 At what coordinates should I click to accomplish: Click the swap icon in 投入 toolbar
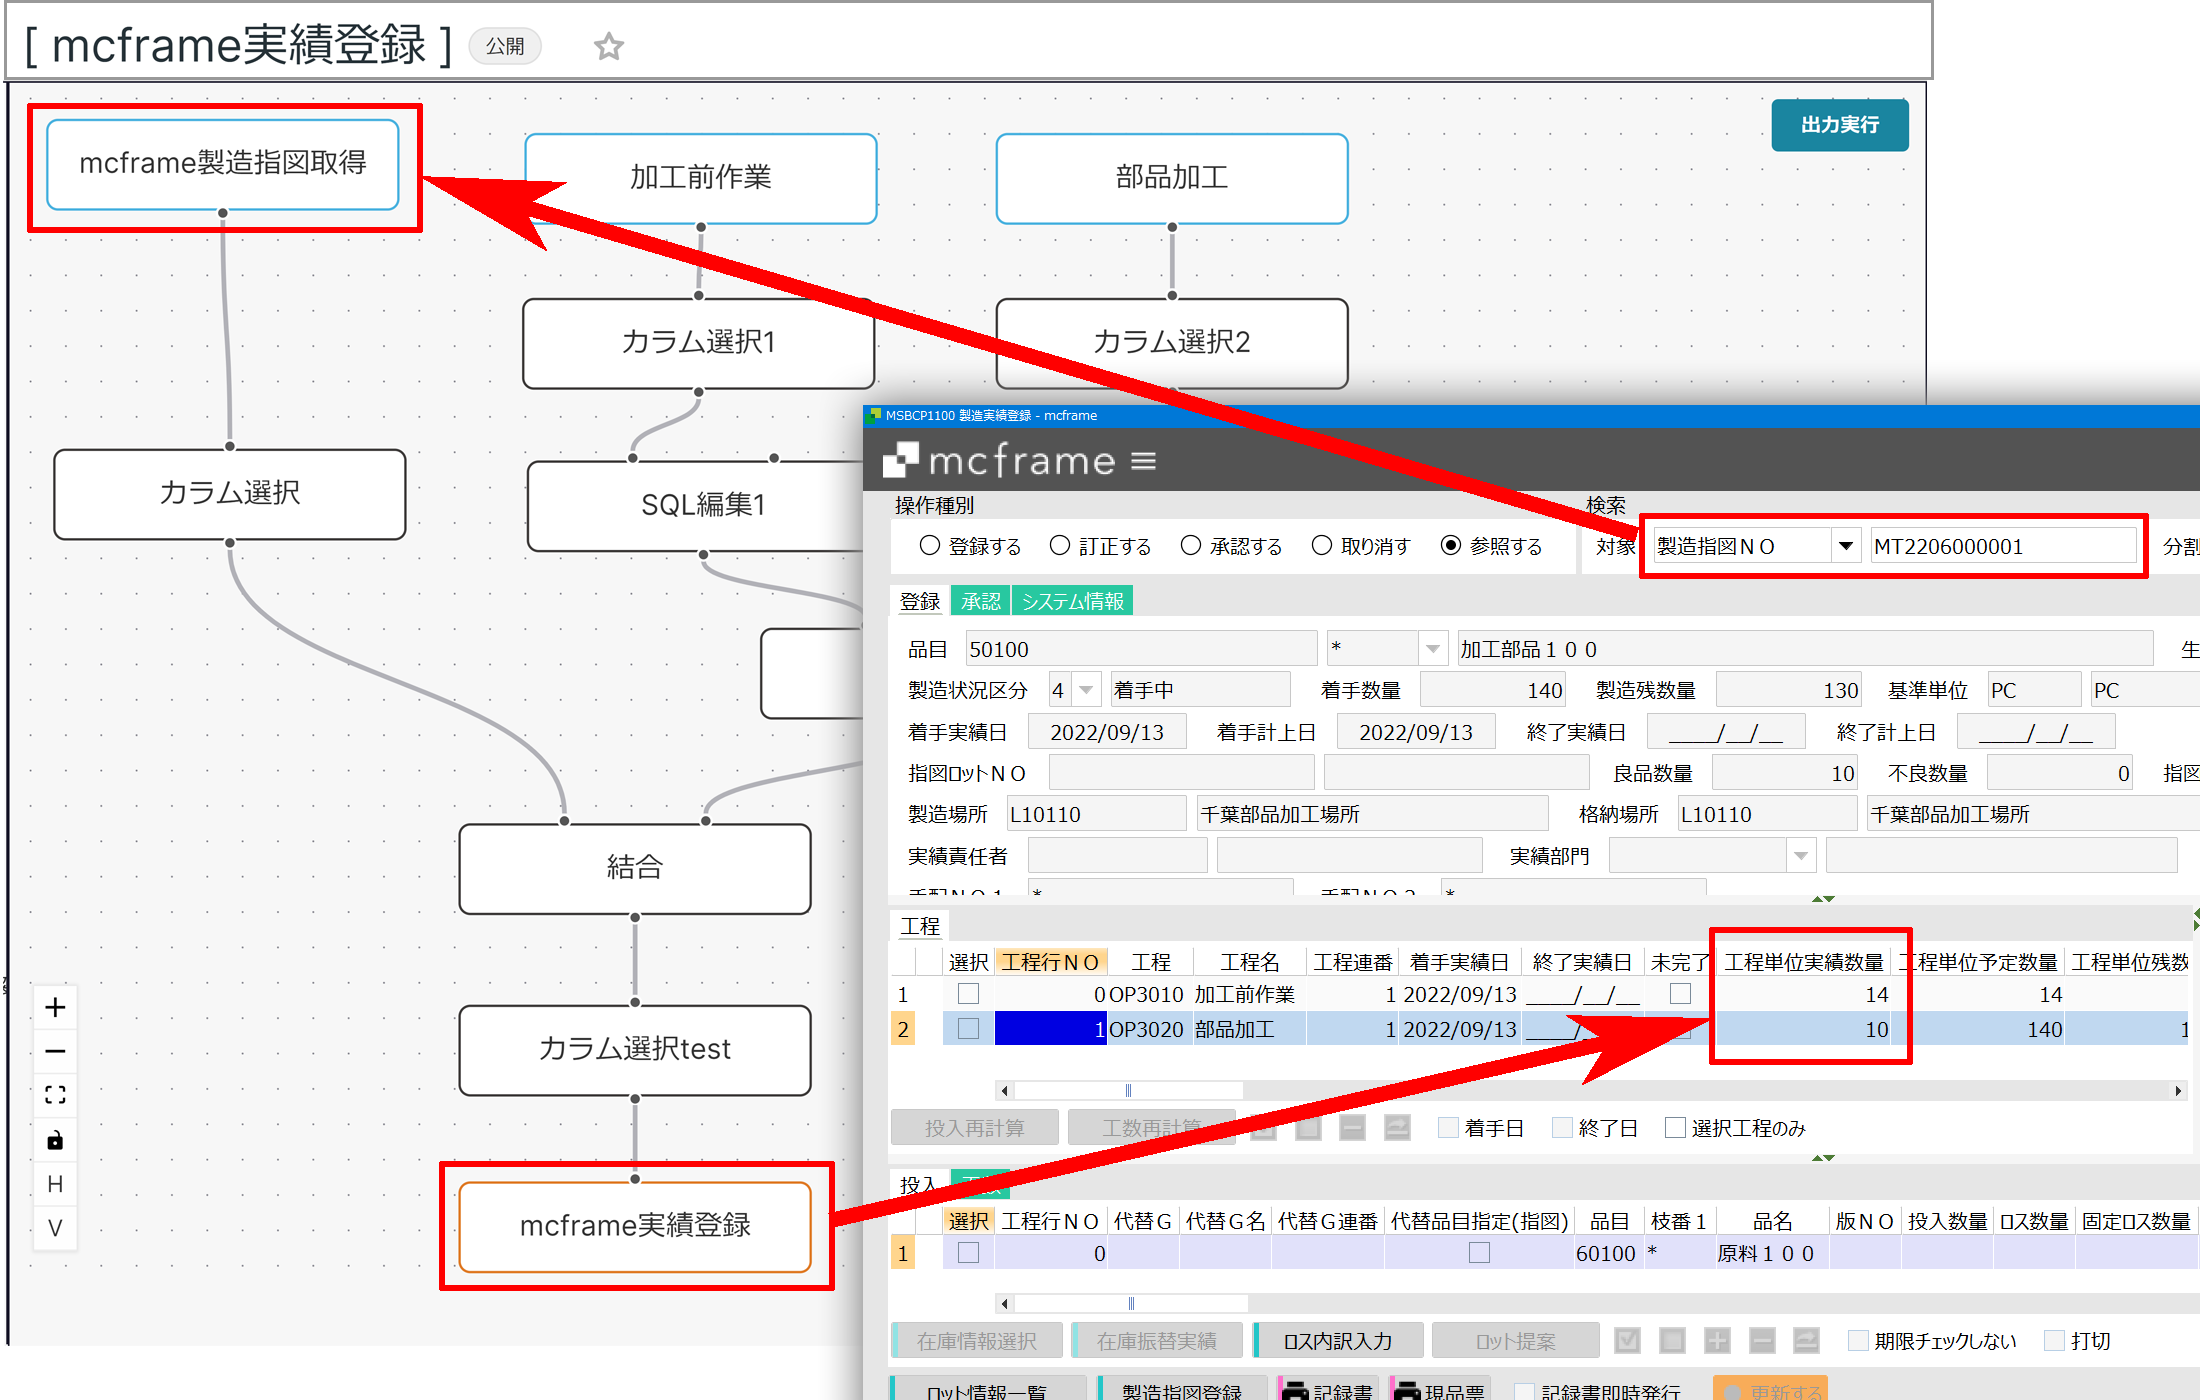pyautogui.click(x=1806, y=1340)
